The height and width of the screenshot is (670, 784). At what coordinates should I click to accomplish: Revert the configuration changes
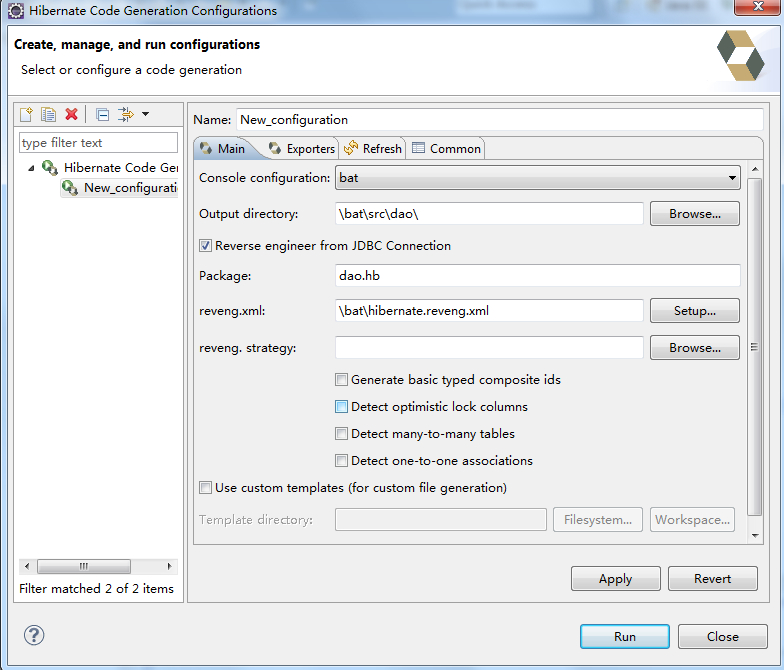coord(712,578)
